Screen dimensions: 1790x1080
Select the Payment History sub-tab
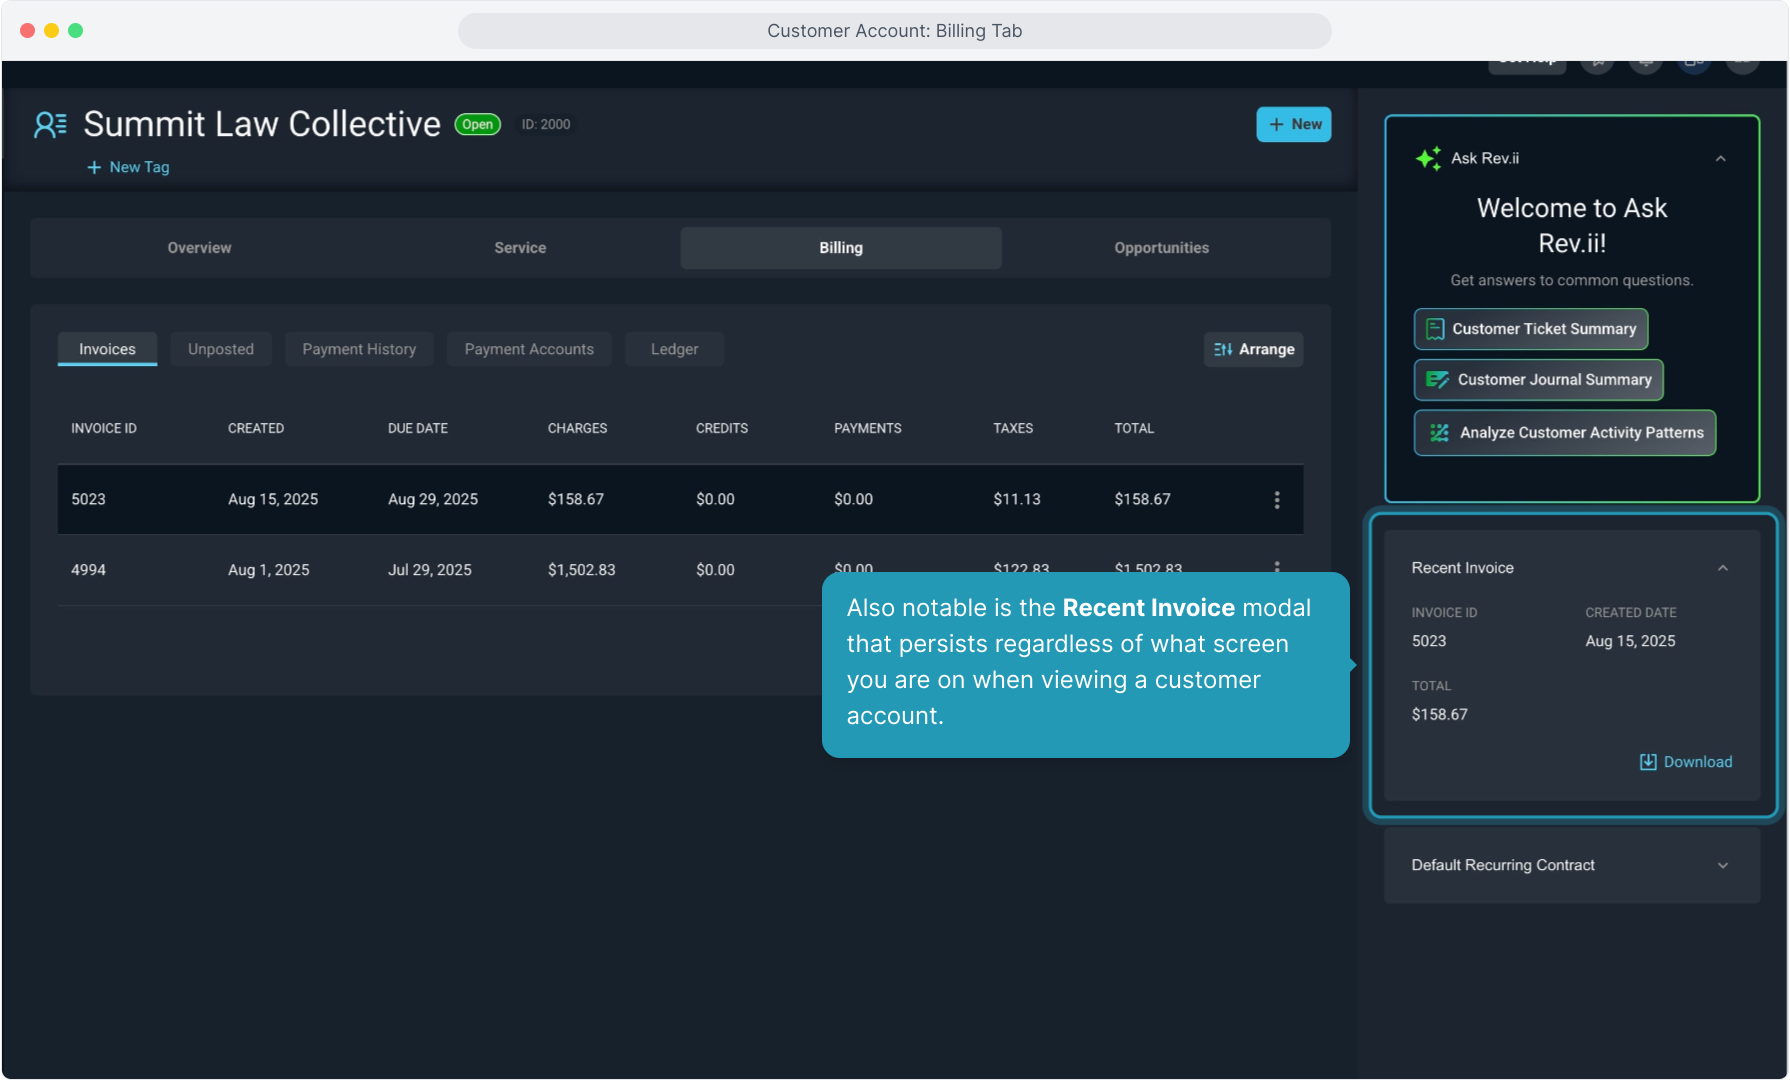tap(359, 349)
